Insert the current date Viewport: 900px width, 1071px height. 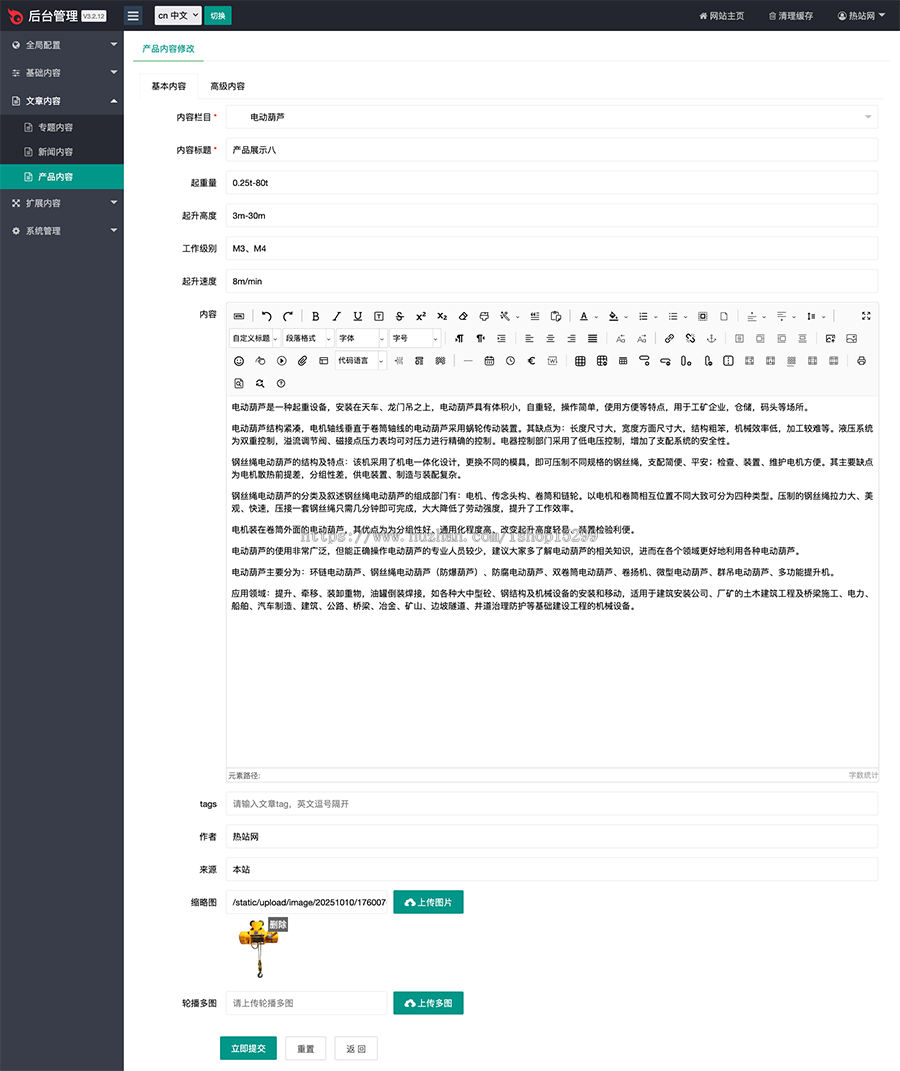(489, 361)
